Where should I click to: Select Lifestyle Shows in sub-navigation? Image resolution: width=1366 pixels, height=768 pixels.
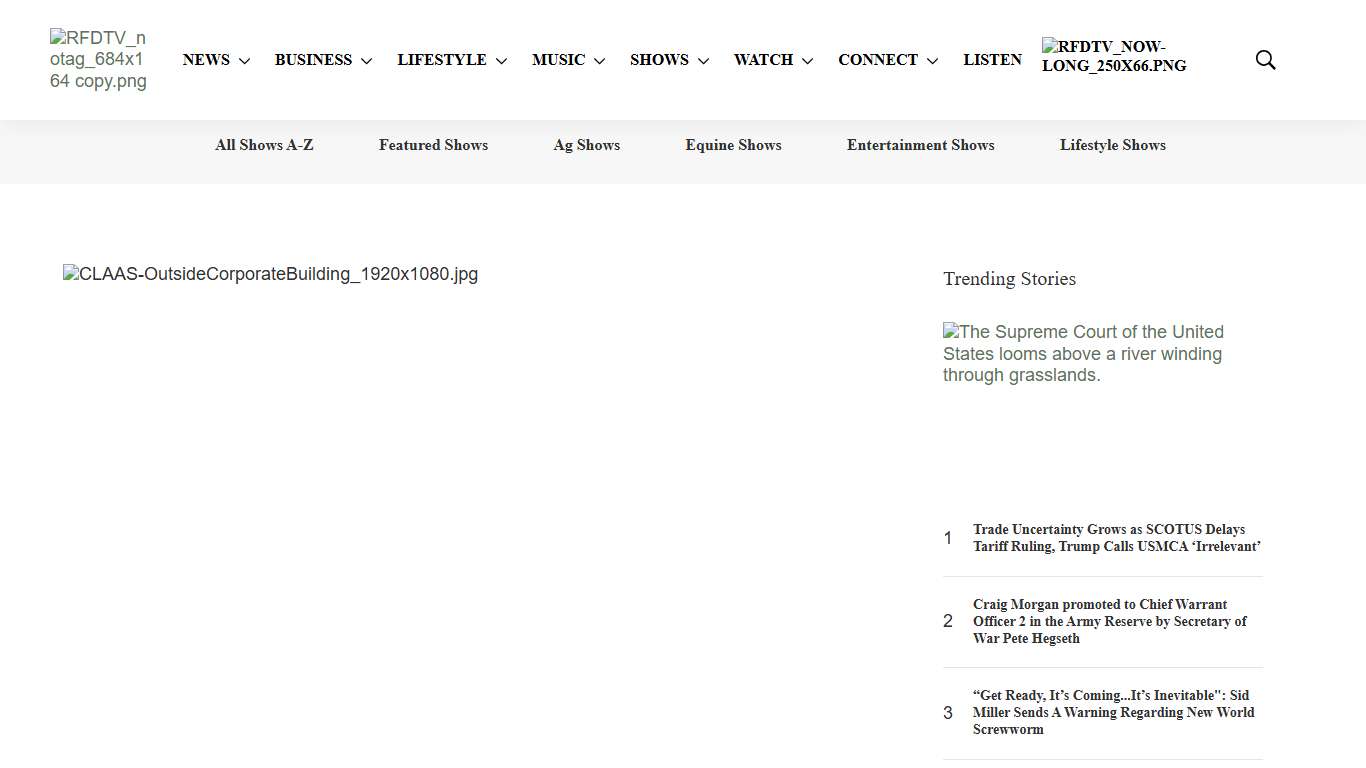(1112, 145)
